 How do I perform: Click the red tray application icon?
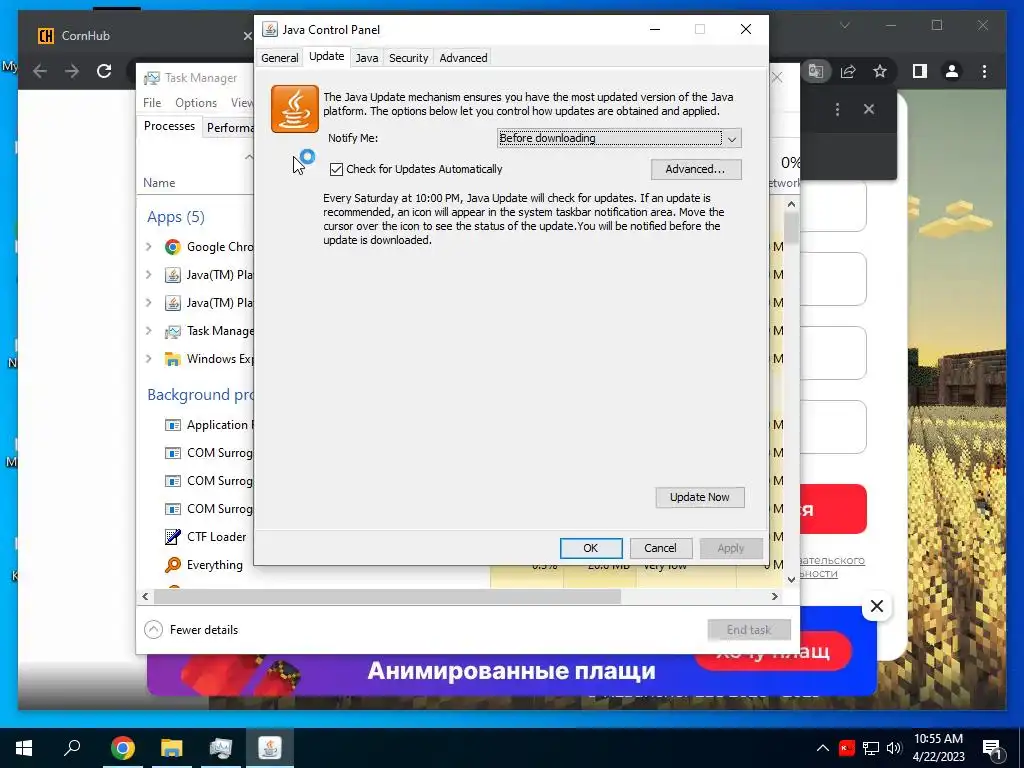847,748
